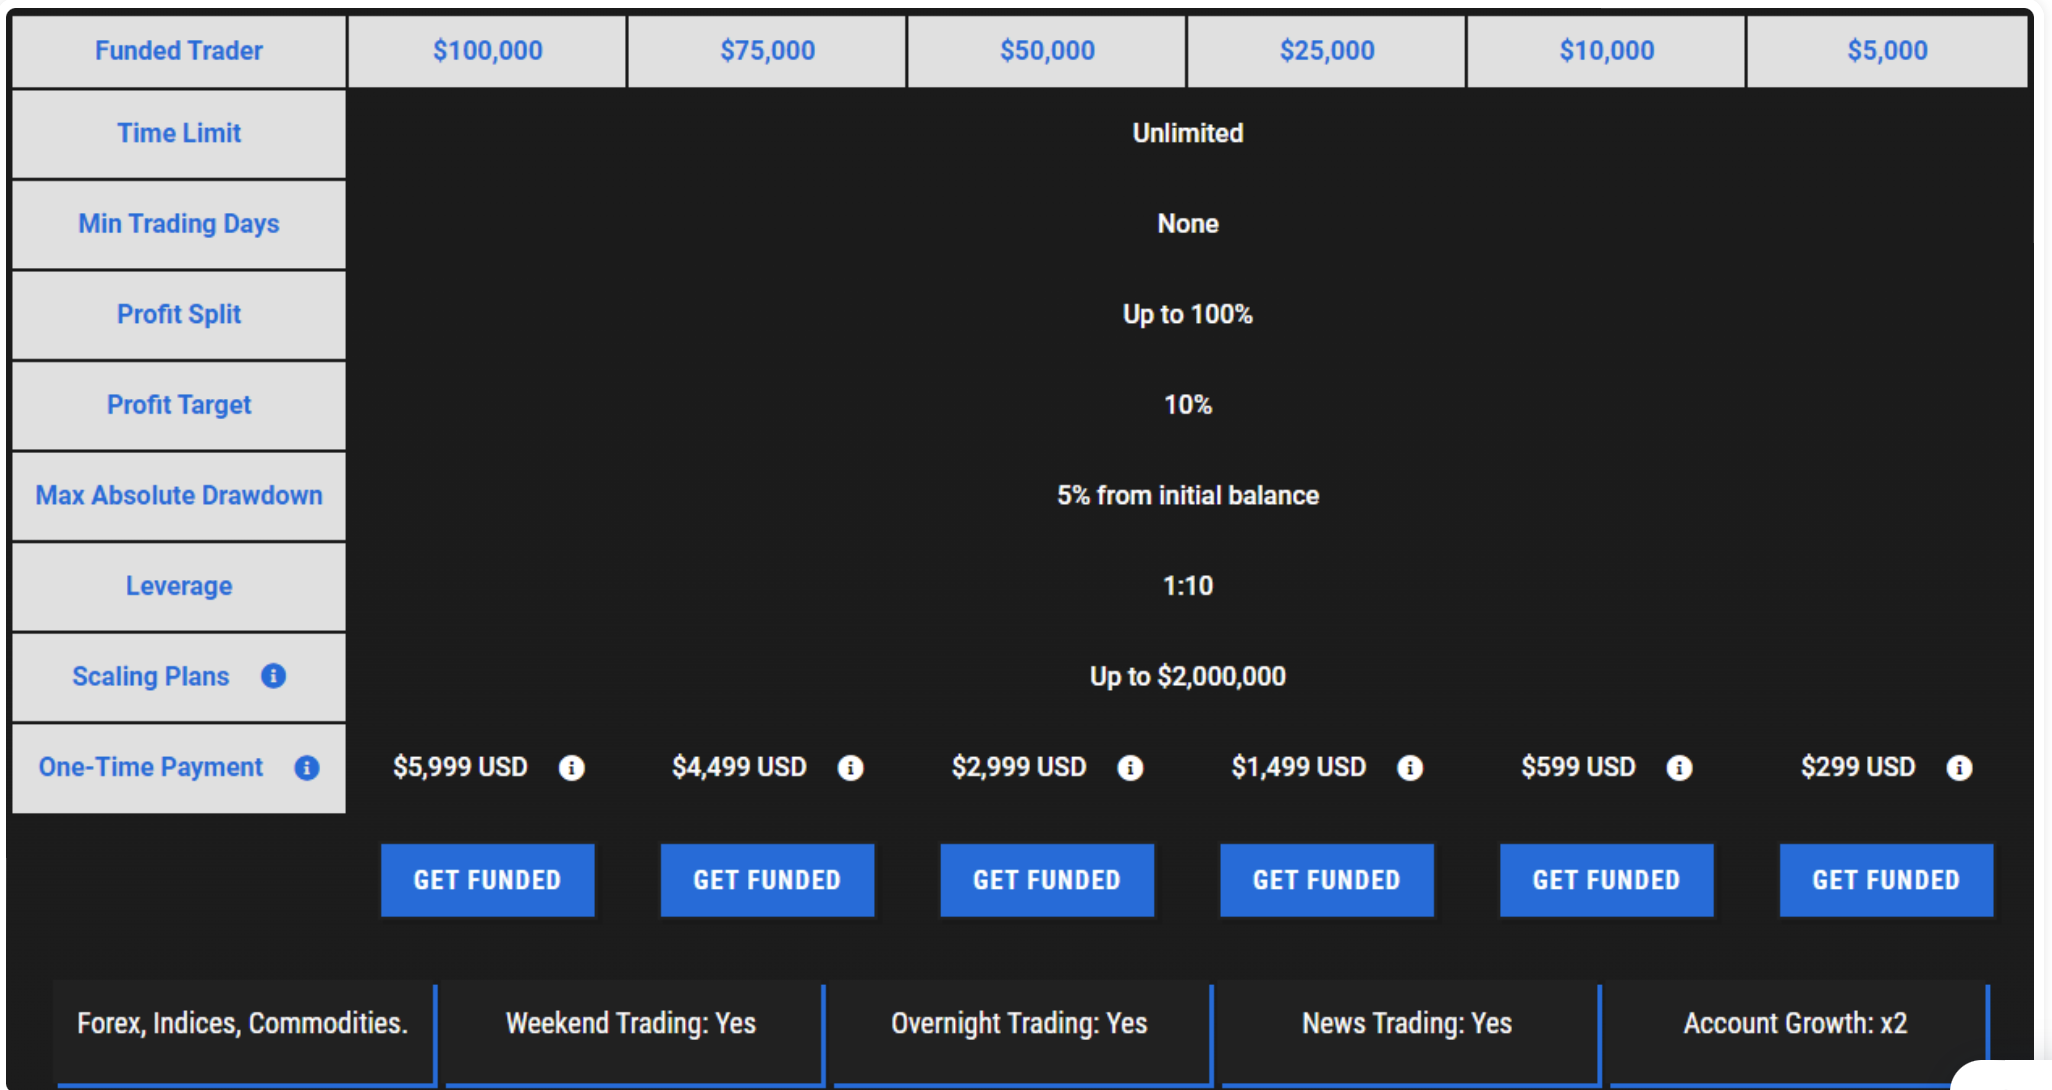This screenshot has width=2052, height=1090.
Task: Click the Profit Target row label
Action: pos(179,405)
